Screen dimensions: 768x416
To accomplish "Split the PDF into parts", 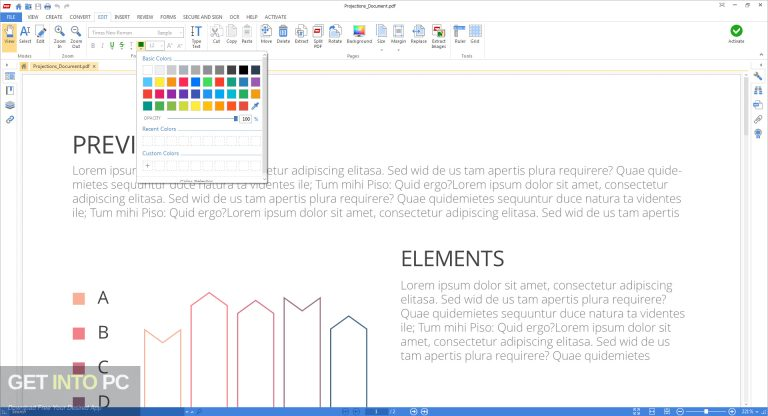I will click(318, 36).
